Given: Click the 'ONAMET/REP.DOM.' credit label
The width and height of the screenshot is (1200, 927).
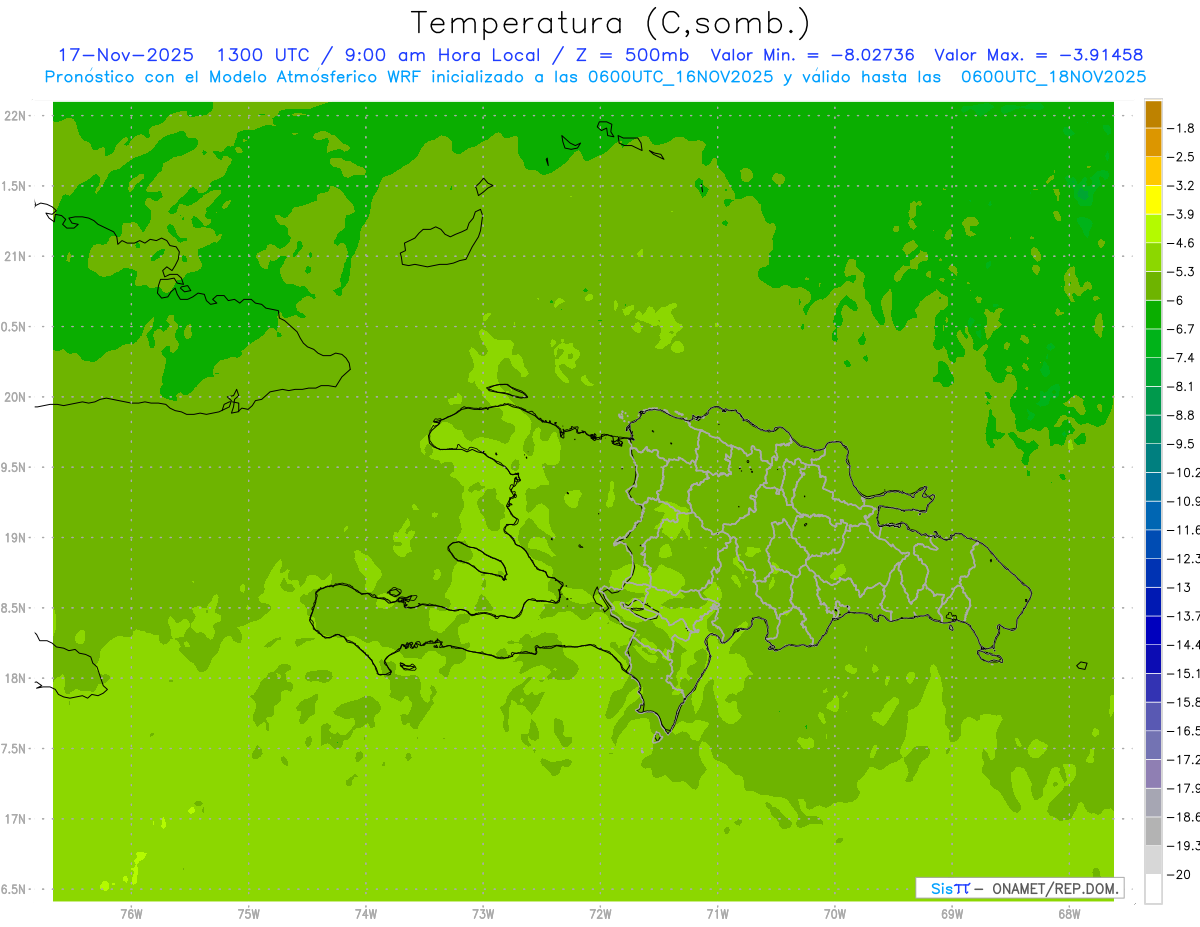Looking at the screenshot, I should click(x=1056, y=888).
